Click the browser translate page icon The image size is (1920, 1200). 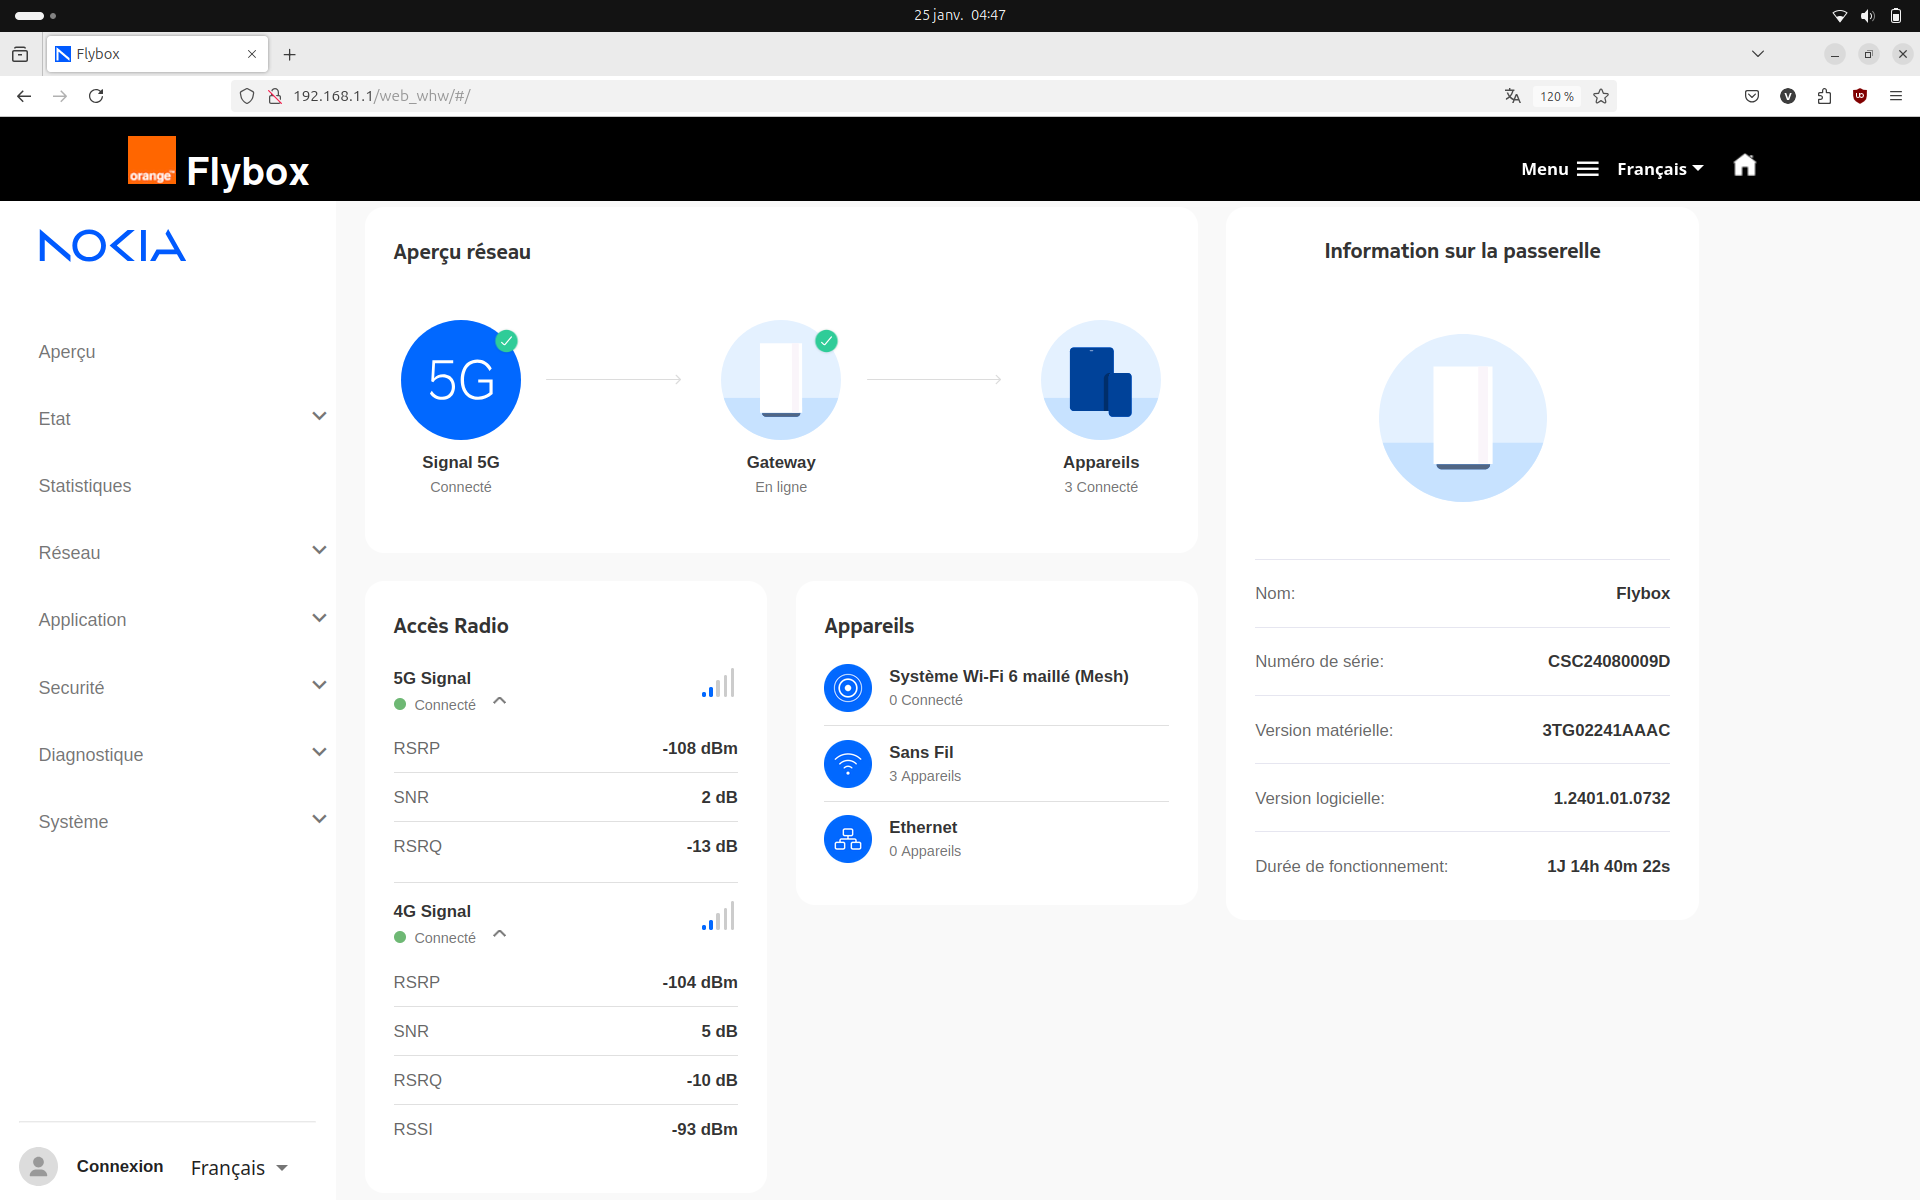[1512, 96]
